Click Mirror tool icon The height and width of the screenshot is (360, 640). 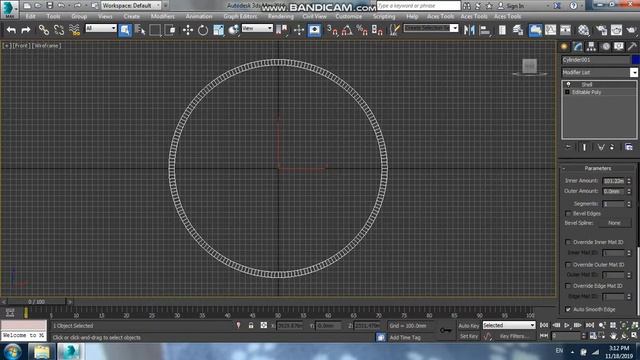[469, 30]
